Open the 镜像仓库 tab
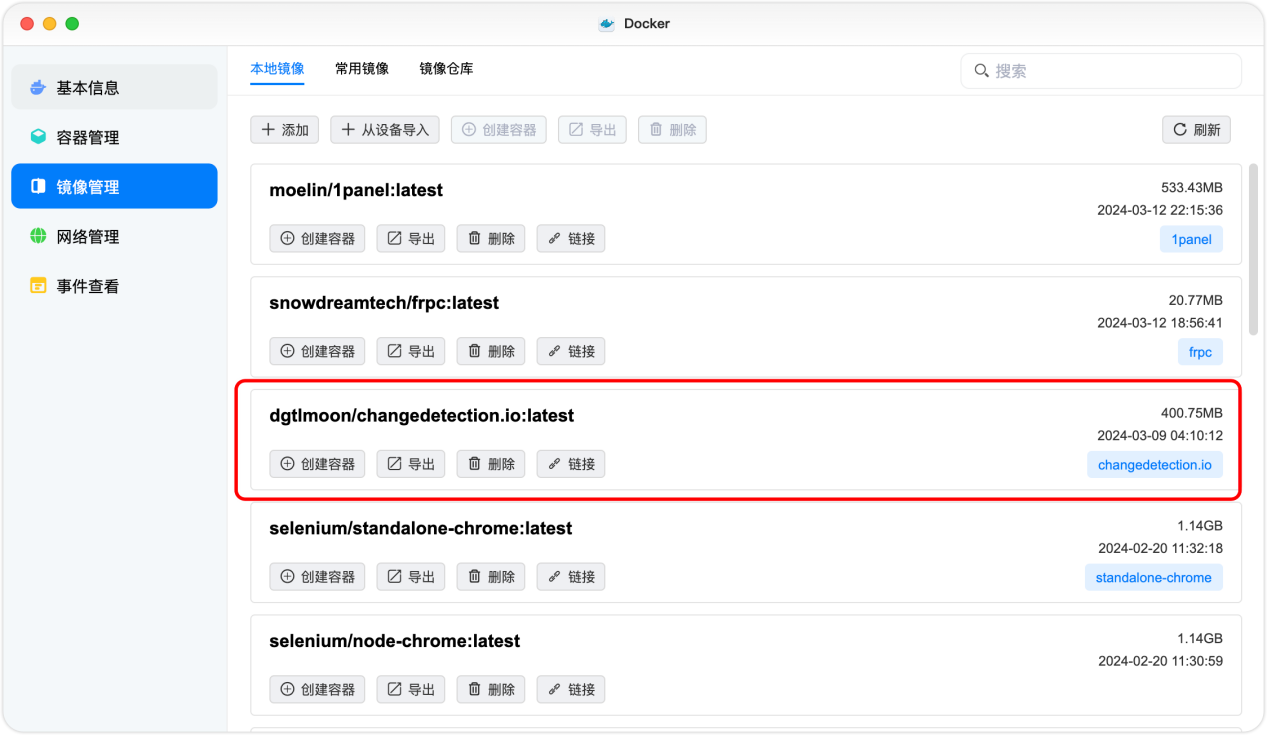 tap(446, 68)
